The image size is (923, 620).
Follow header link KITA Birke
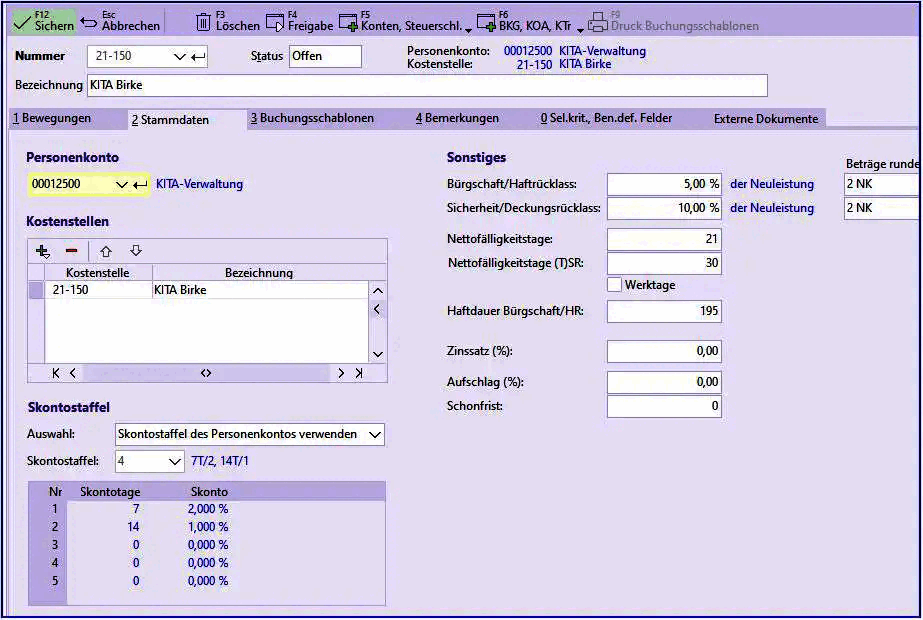(x=585, y=64)
